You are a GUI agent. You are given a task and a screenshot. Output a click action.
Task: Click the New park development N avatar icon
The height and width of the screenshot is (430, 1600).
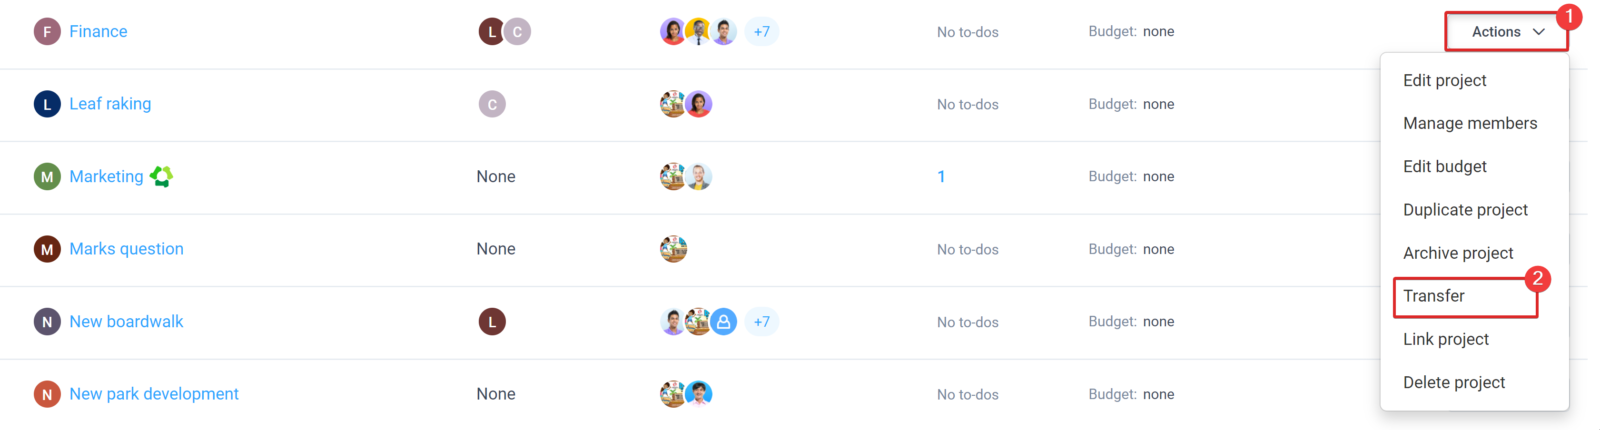(x=47, y=394)
